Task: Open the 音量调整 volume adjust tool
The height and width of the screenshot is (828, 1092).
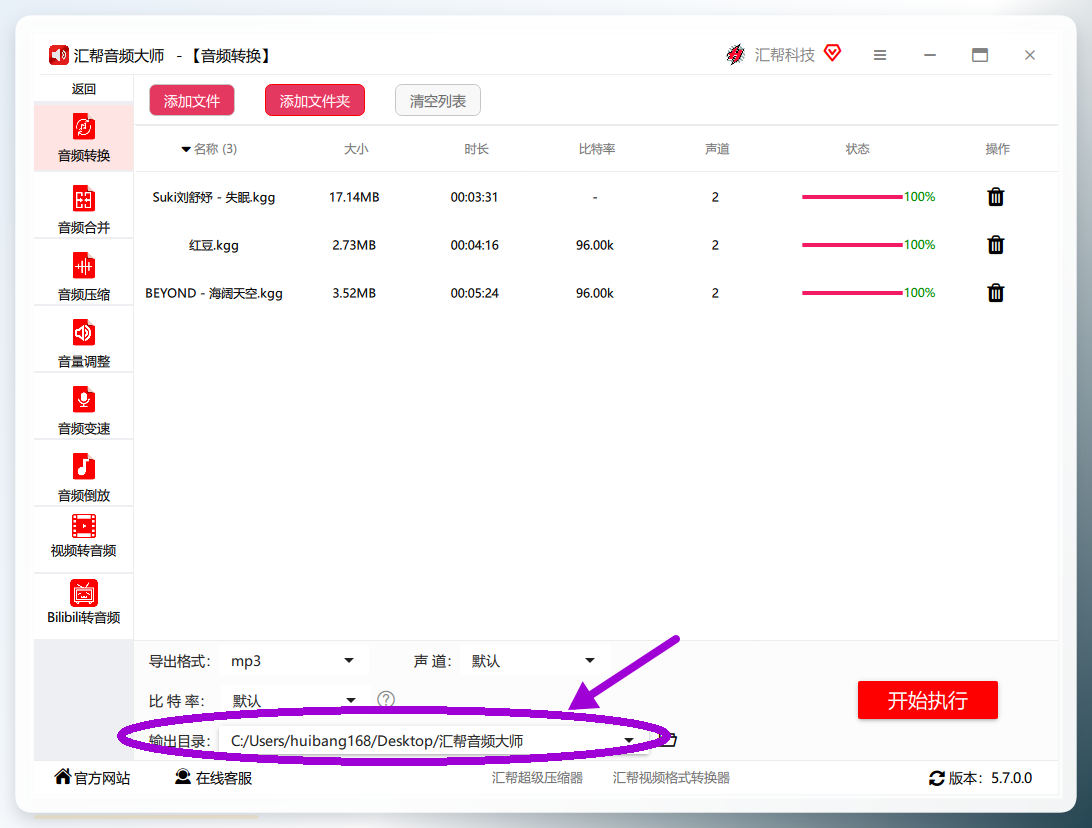Action: [84, 343]
